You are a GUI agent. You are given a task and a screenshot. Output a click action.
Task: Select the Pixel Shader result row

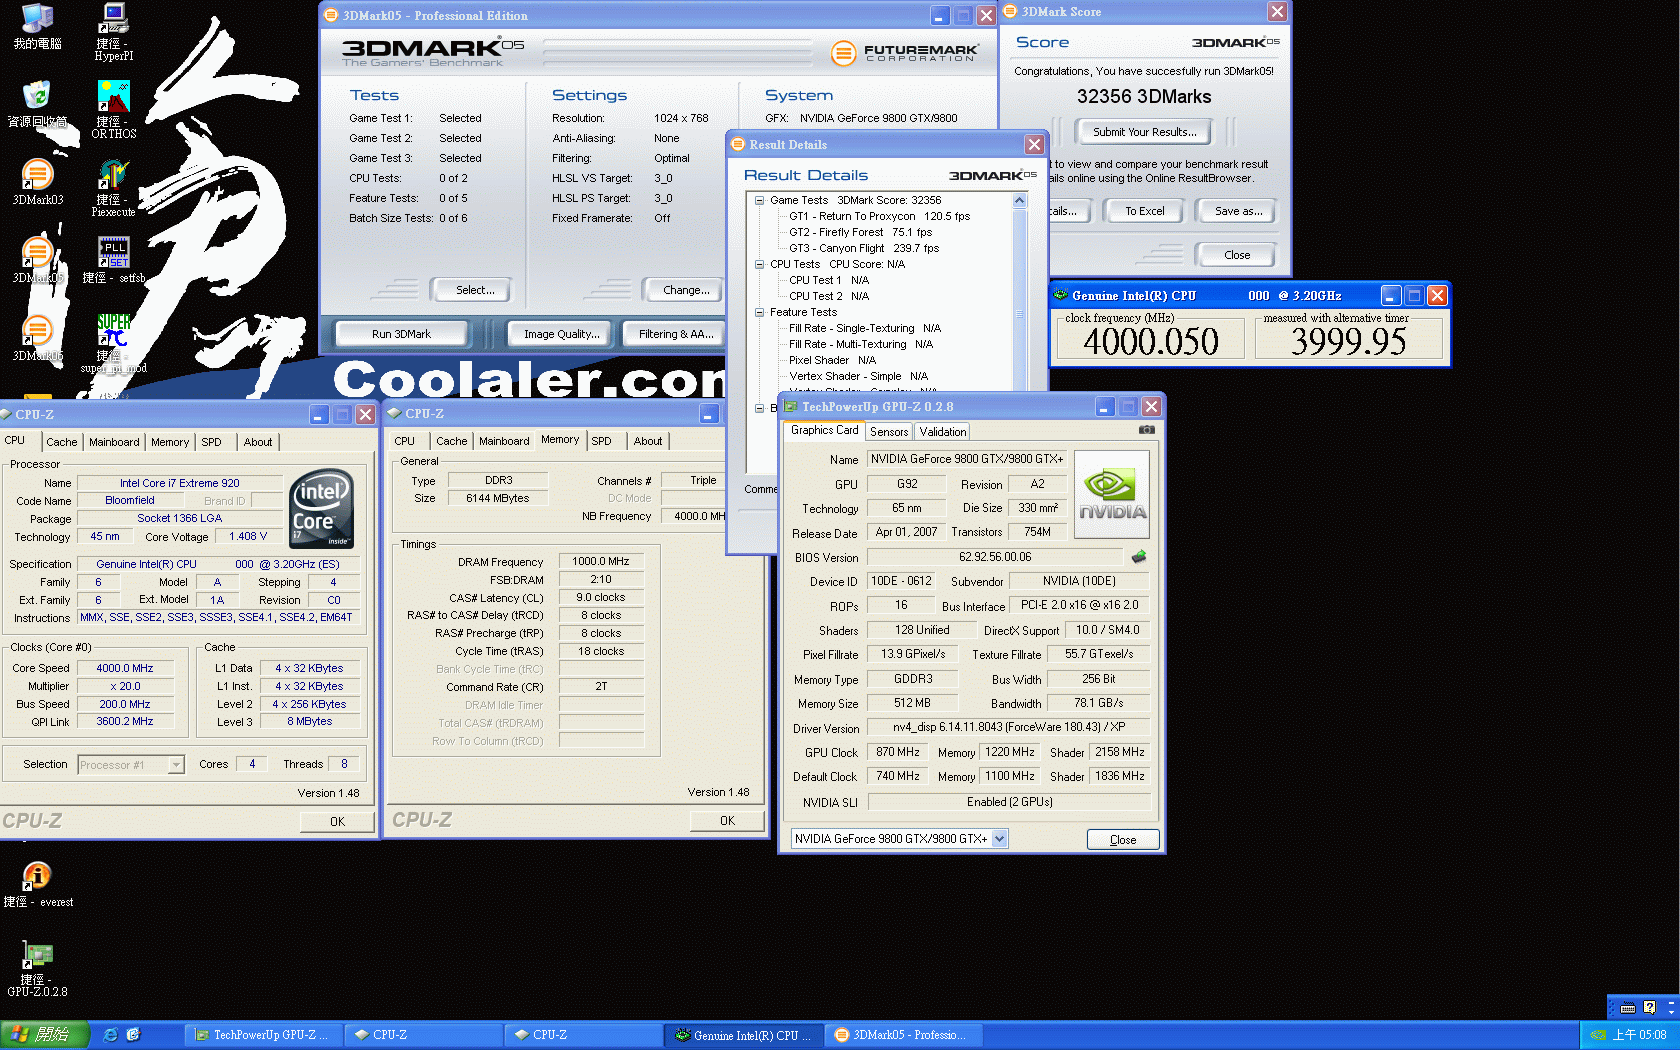point(832,360)
